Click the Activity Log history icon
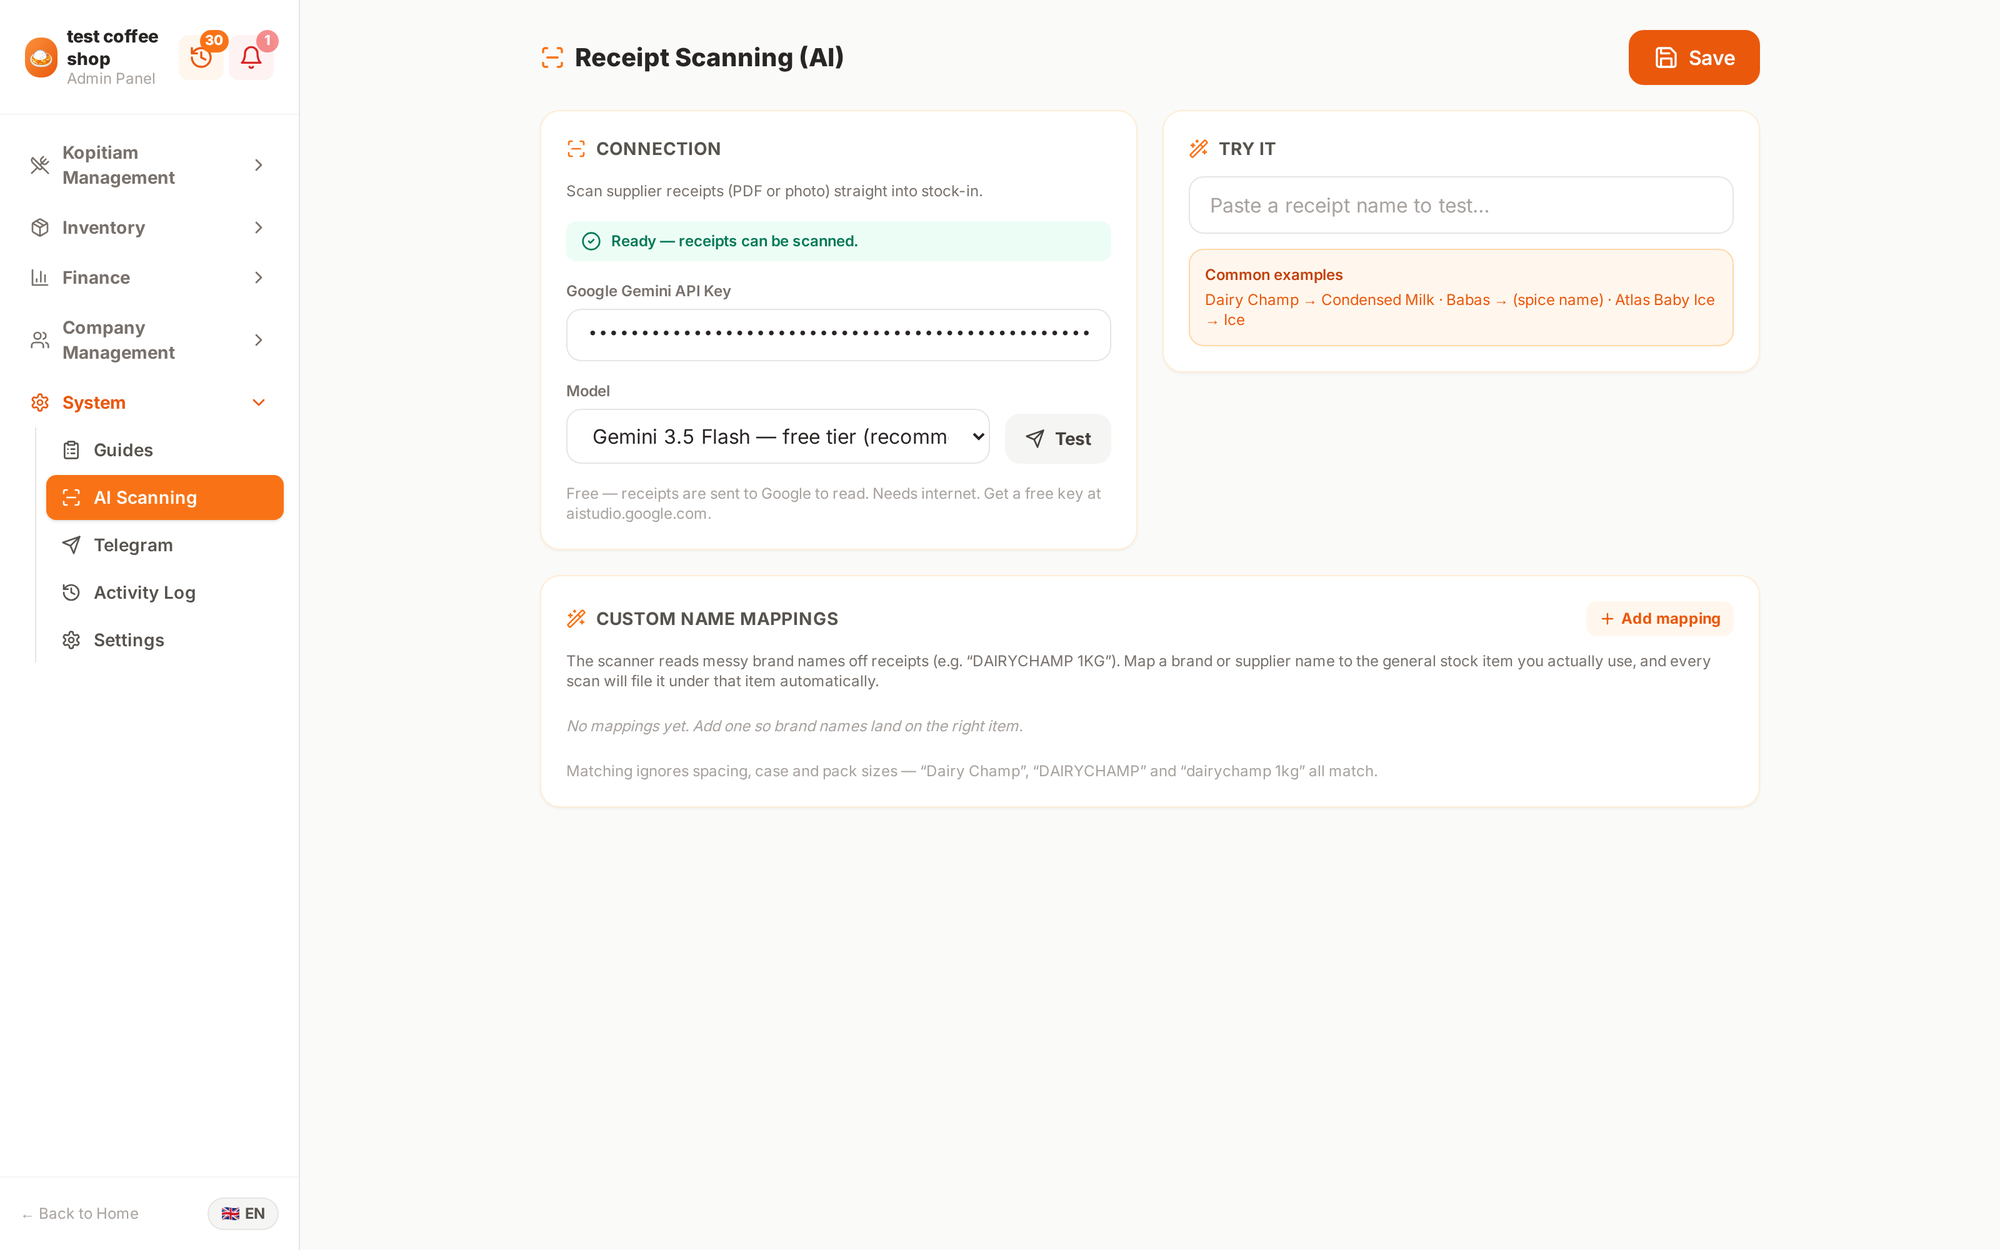Viewport: 2000px width, 1250px height. [71, 592]
